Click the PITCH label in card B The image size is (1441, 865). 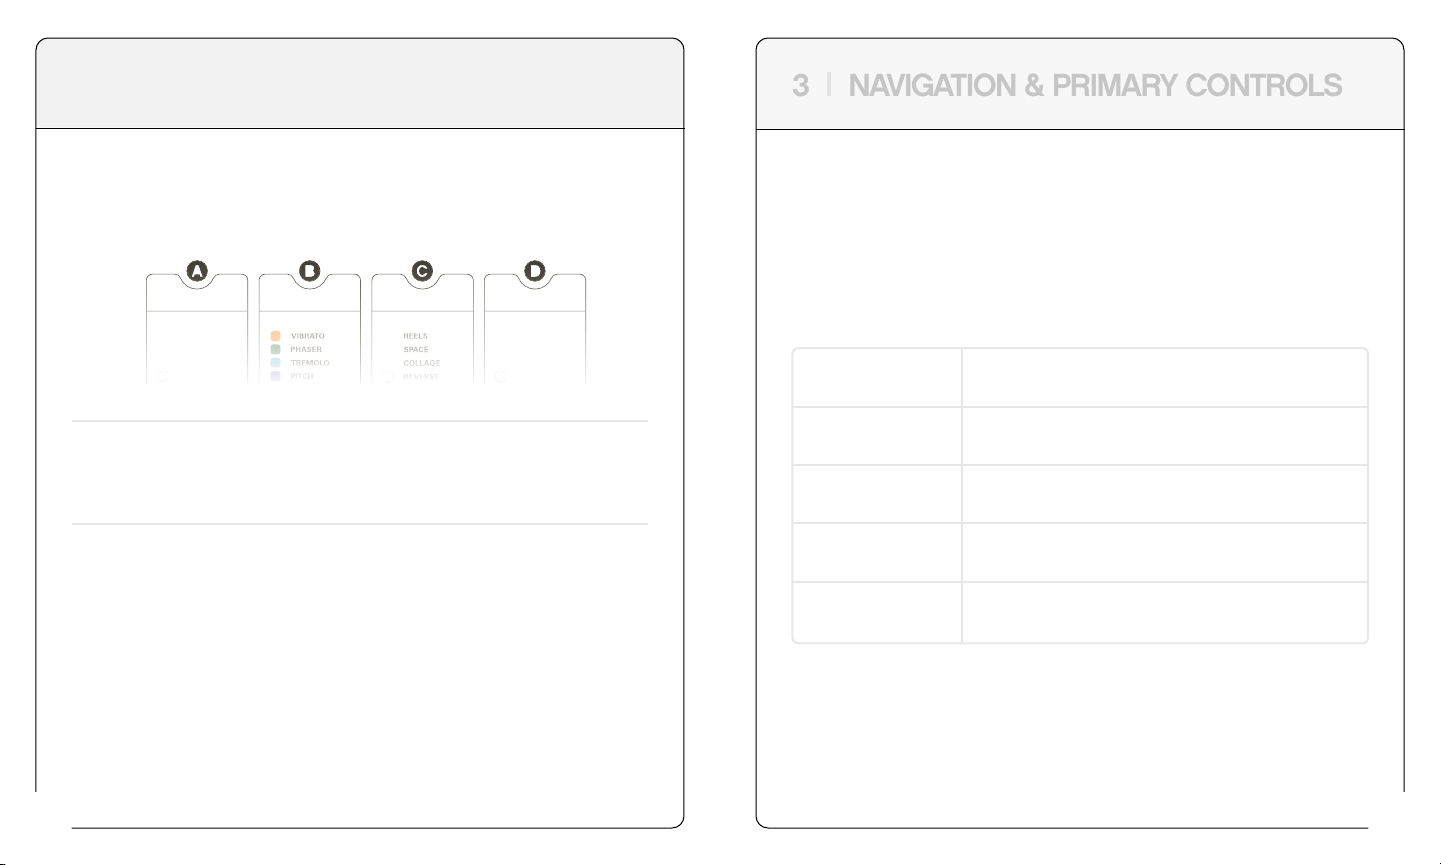pos(302,377)
